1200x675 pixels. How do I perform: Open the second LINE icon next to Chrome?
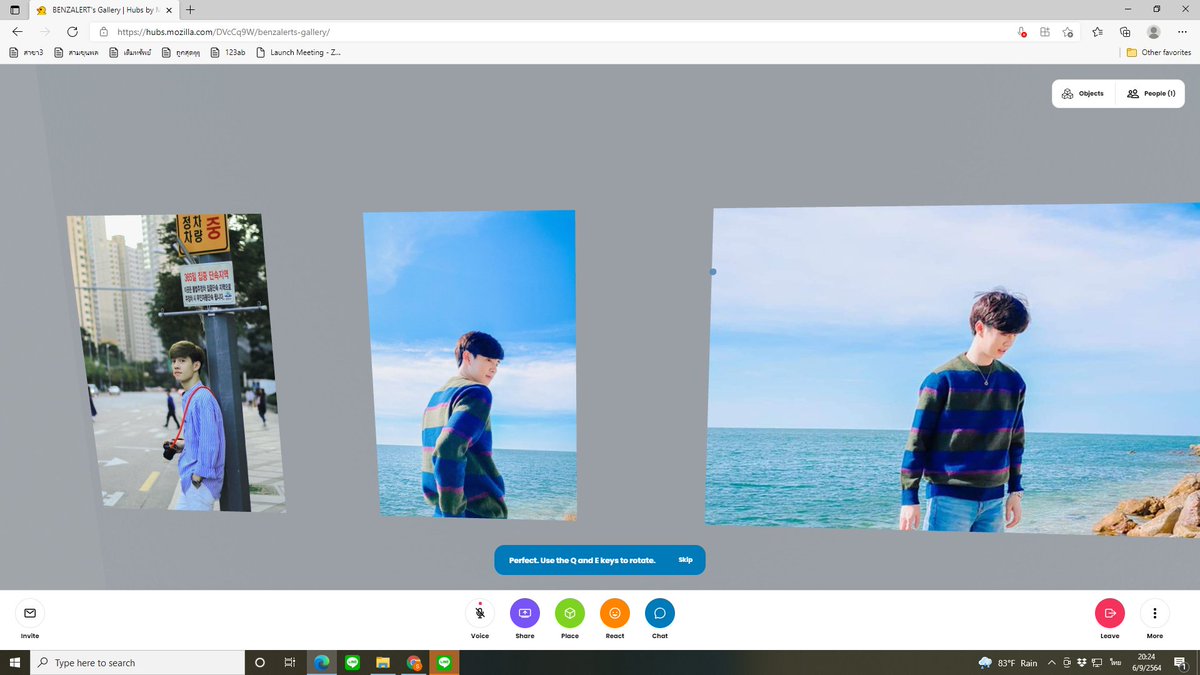(x=445, y=663)
